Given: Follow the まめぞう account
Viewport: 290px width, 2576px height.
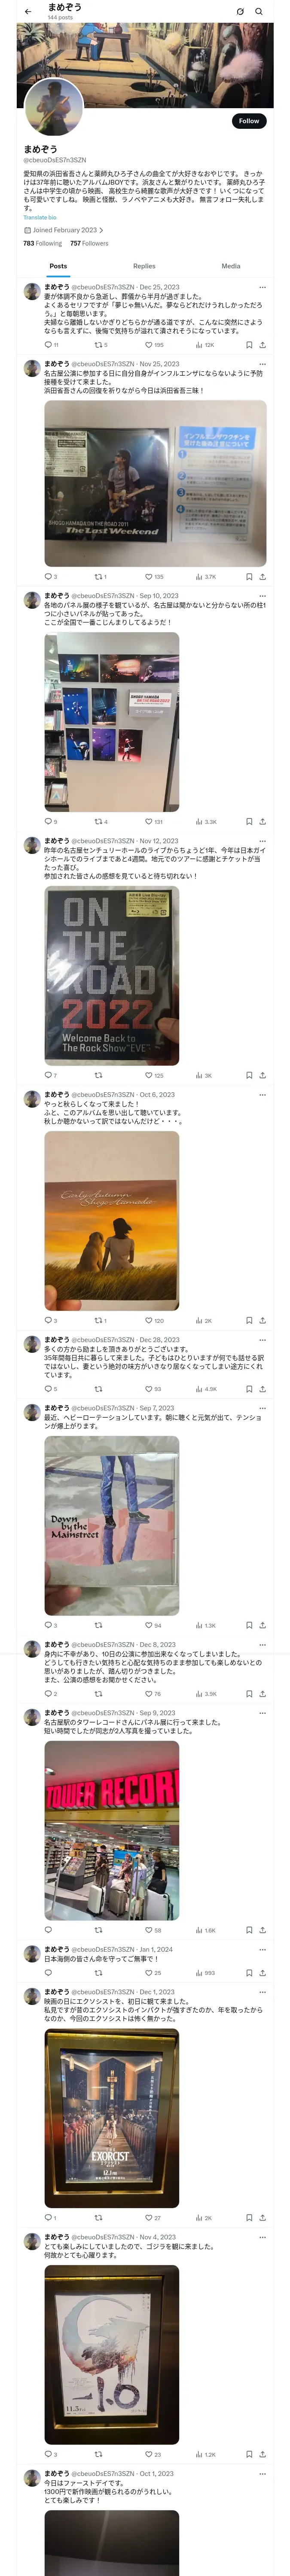Looking at the screenshot, I should point(249,121).
